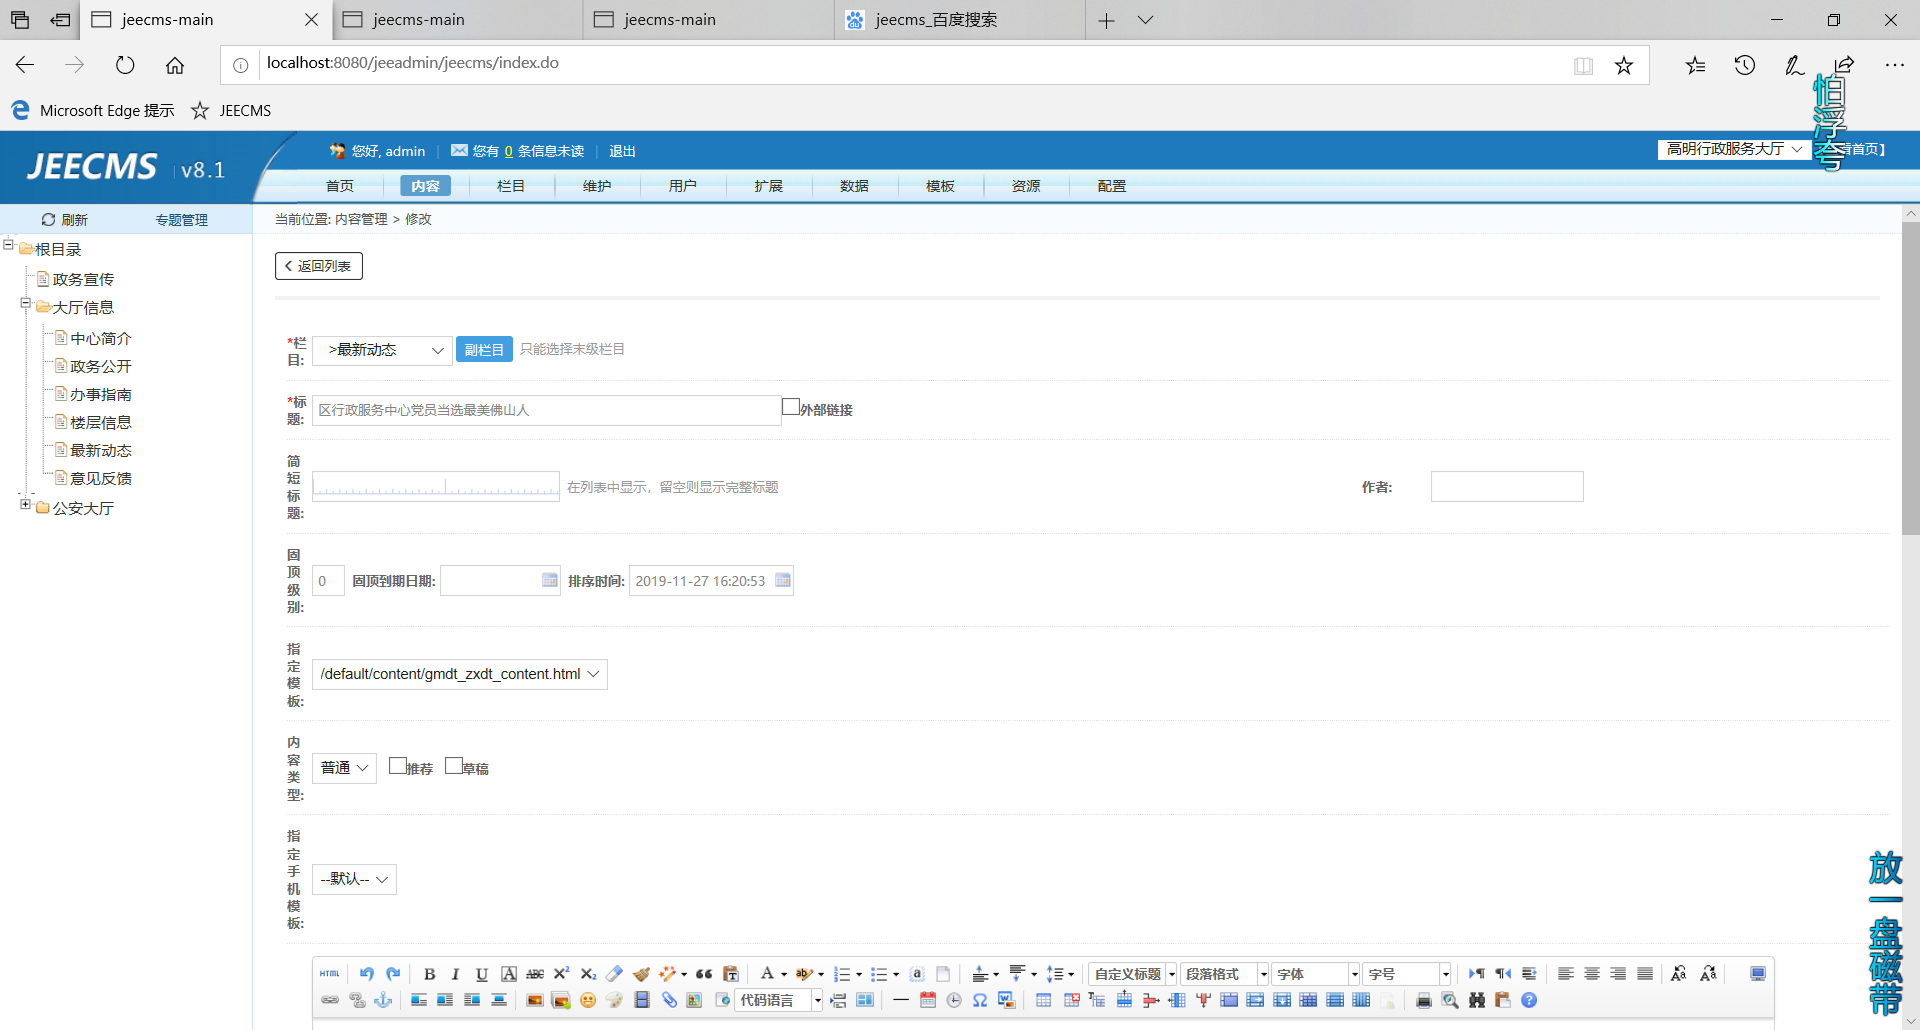The image size is (1920, 1030).
Task: Insert an anchor using the anchor icon
Action: click(383, 1000)
